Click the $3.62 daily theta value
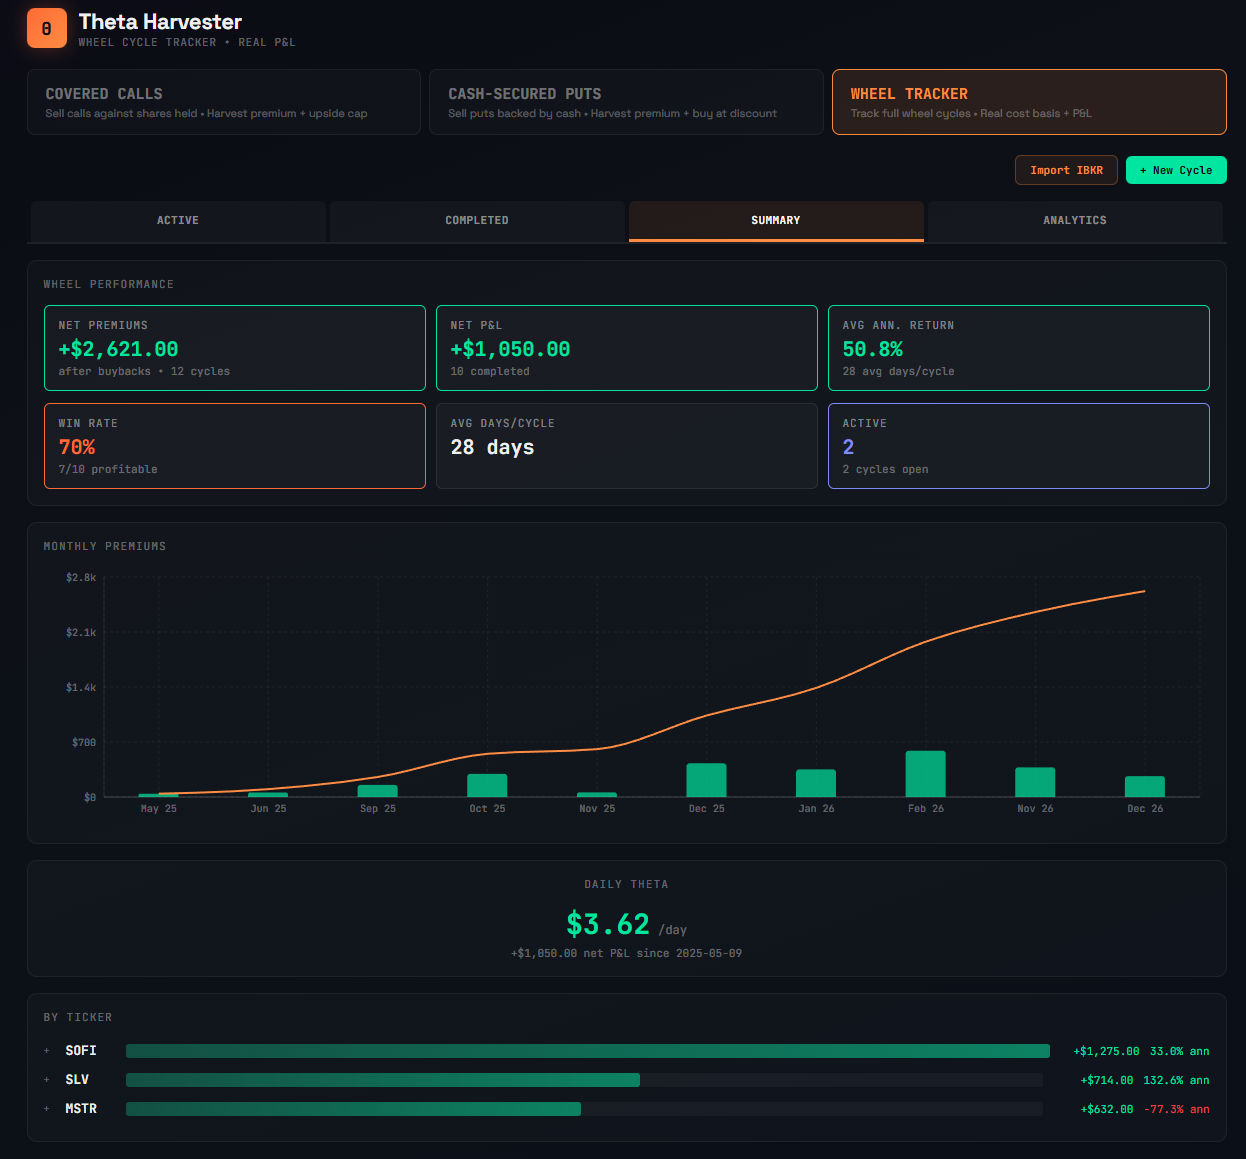Image resolution: width=1246 pixels, height=1159 pixels. tap(608, 924)
